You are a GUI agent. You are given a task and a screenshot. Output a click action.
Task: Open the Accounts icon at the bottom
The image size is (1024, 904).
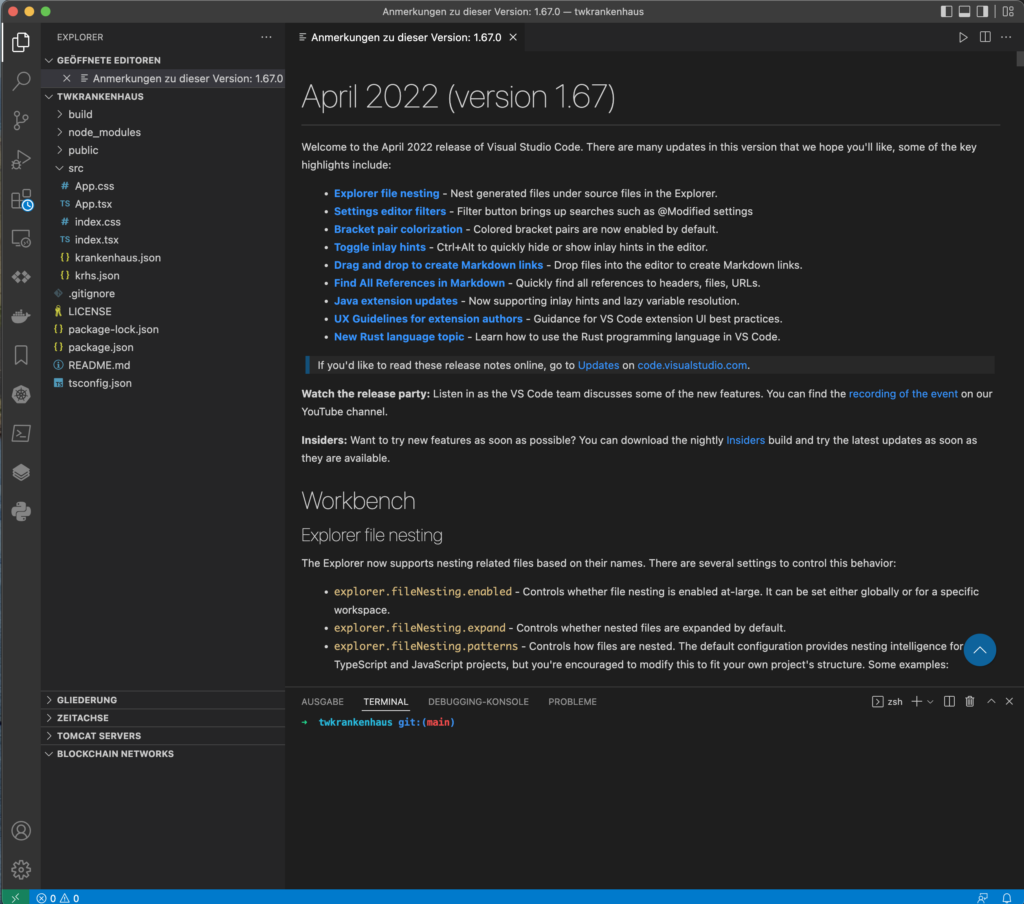click(x=21, y=830)
